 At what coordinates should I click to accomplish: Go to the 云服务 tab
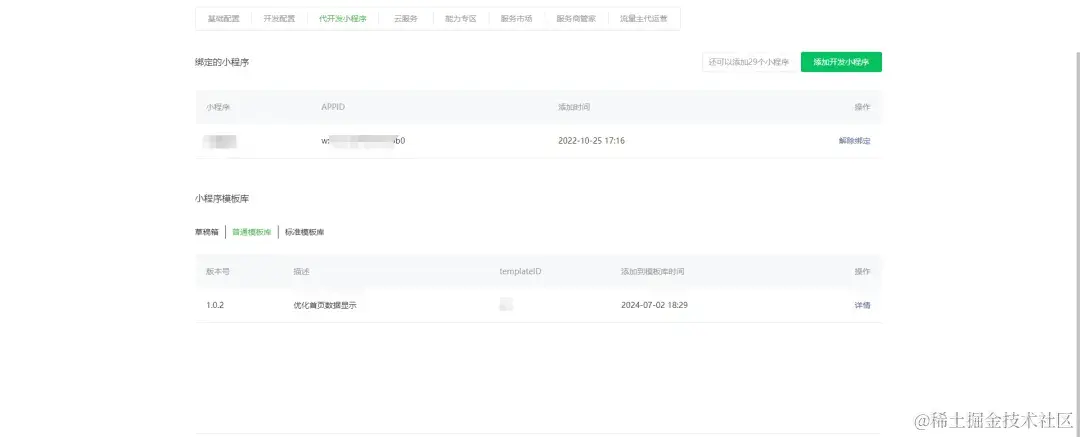pos(406,19)
